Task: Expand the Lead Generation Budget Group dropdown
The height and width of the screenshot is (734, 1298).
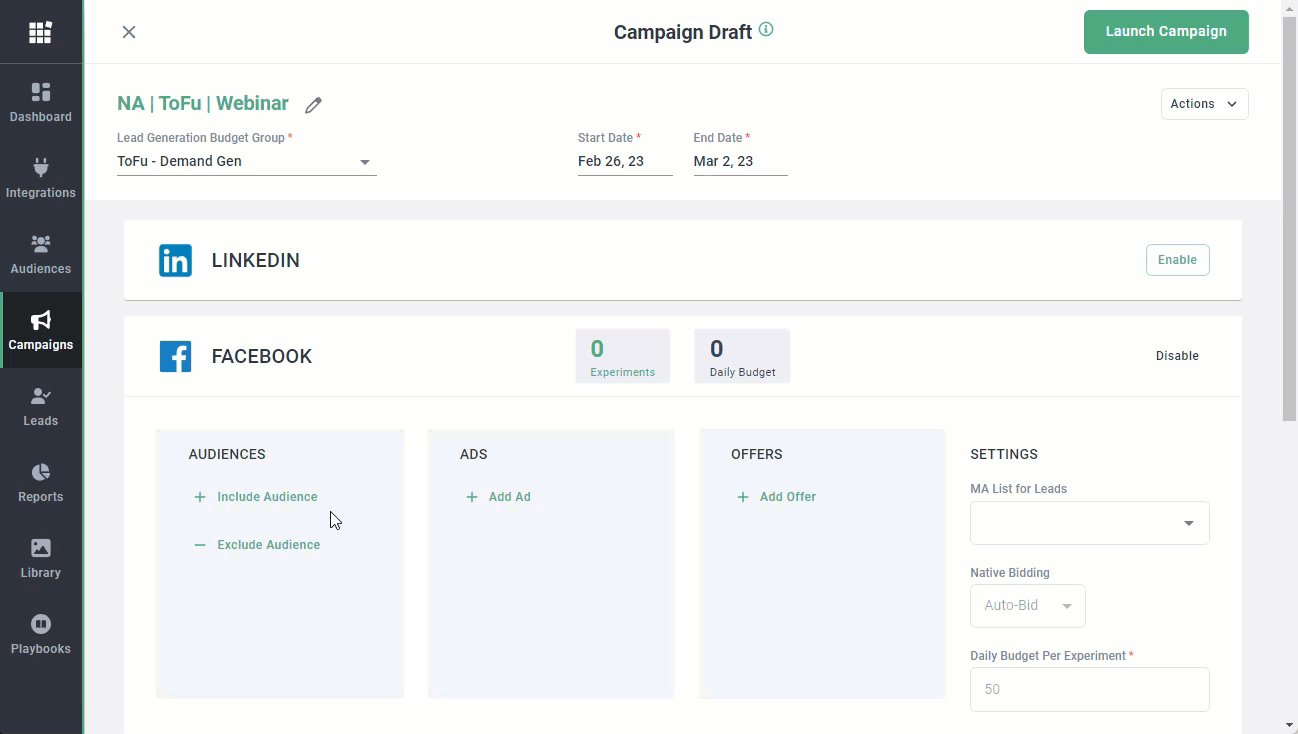Action: [x=246, y=162]
